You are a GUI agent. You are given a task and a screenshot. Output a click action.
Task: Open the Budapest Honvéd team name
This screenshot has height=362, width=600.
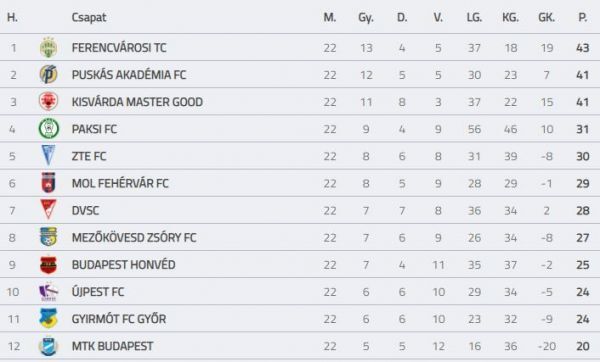[124, 265]
